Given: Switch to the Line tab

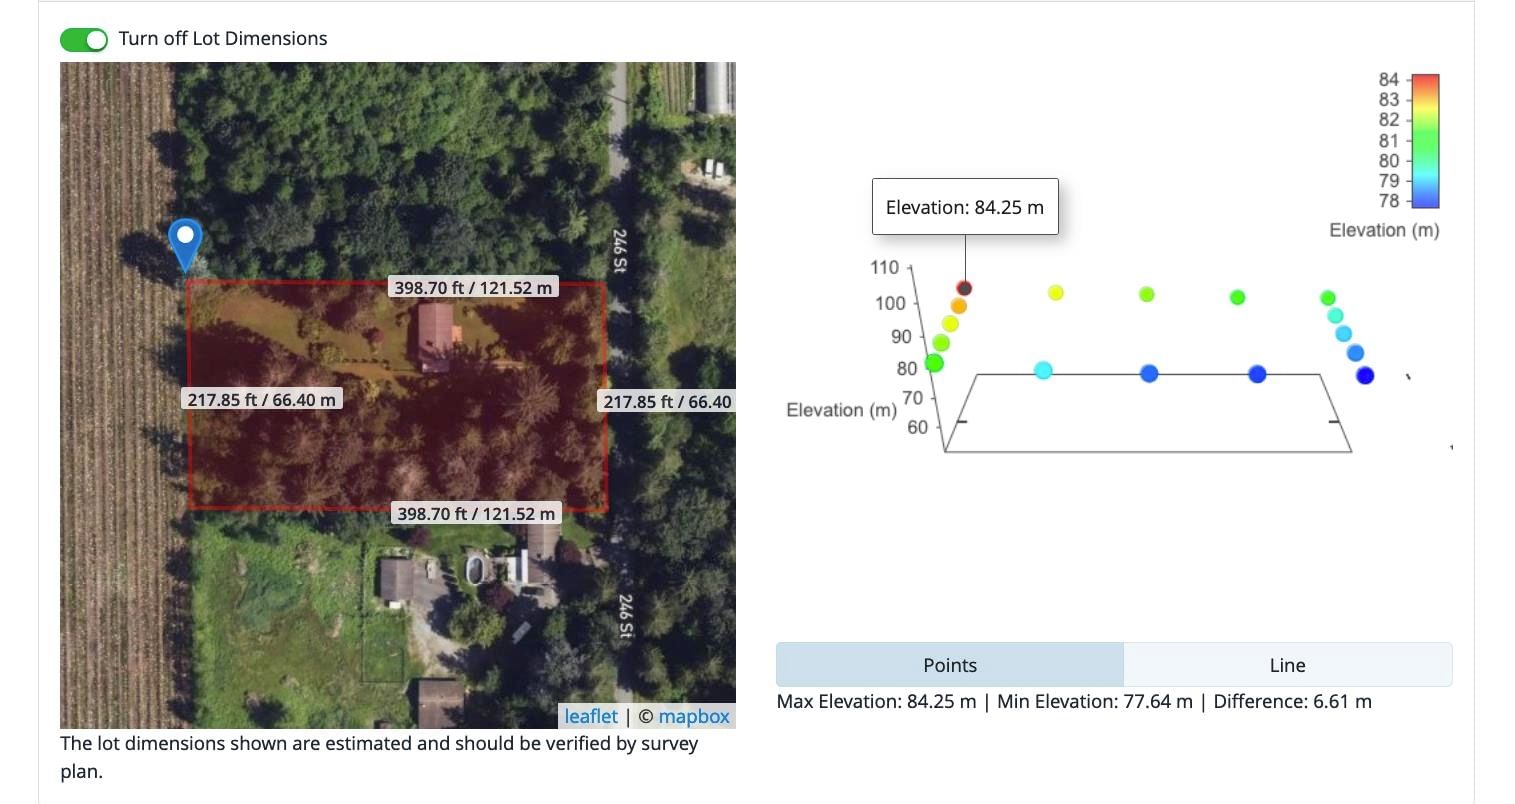Looking at the screenshot, I should click(1287, 665).
